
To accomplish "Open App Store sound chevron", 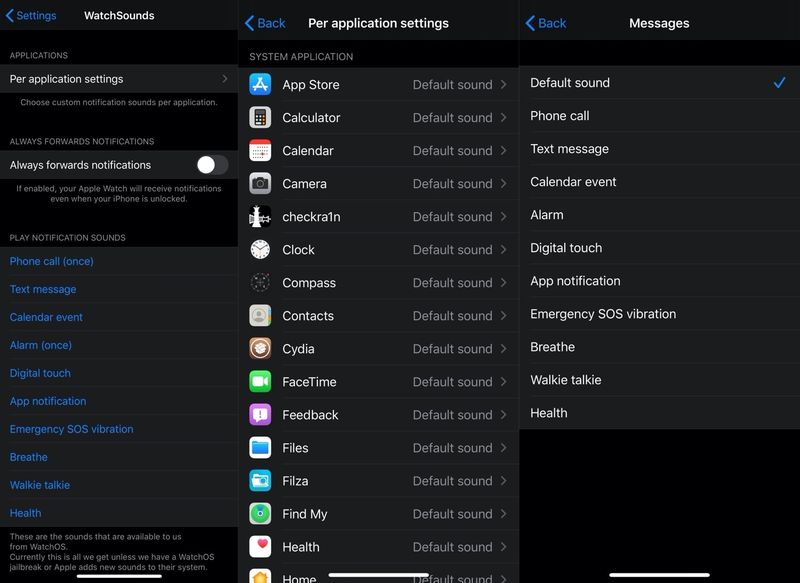I will pyautogui.click(x=504, y=85).
